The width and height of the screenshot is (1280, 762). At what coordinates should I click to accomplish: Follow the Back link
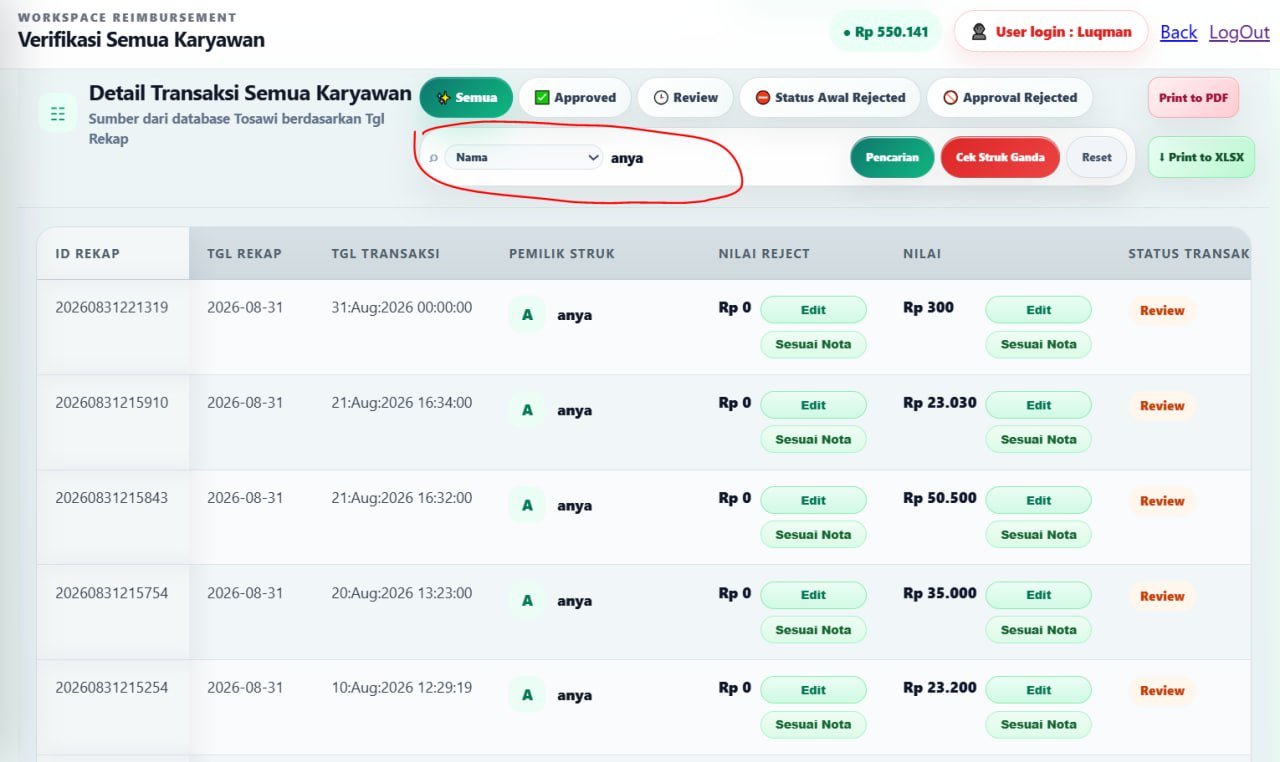point(1178,32)
